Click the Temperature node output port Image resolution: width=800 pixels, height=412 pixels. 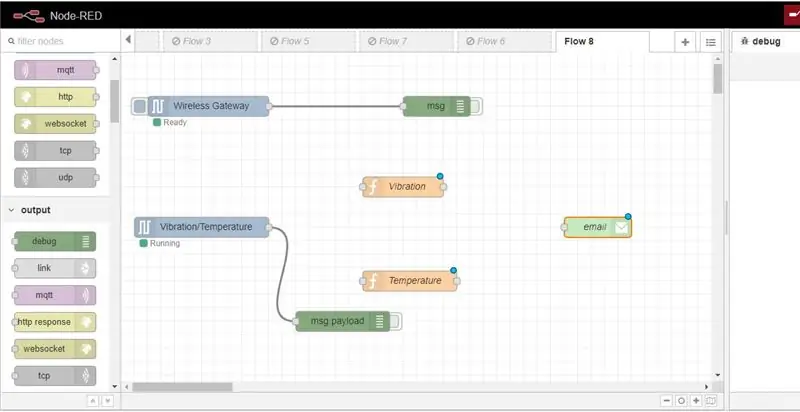(x=457, y=281)
